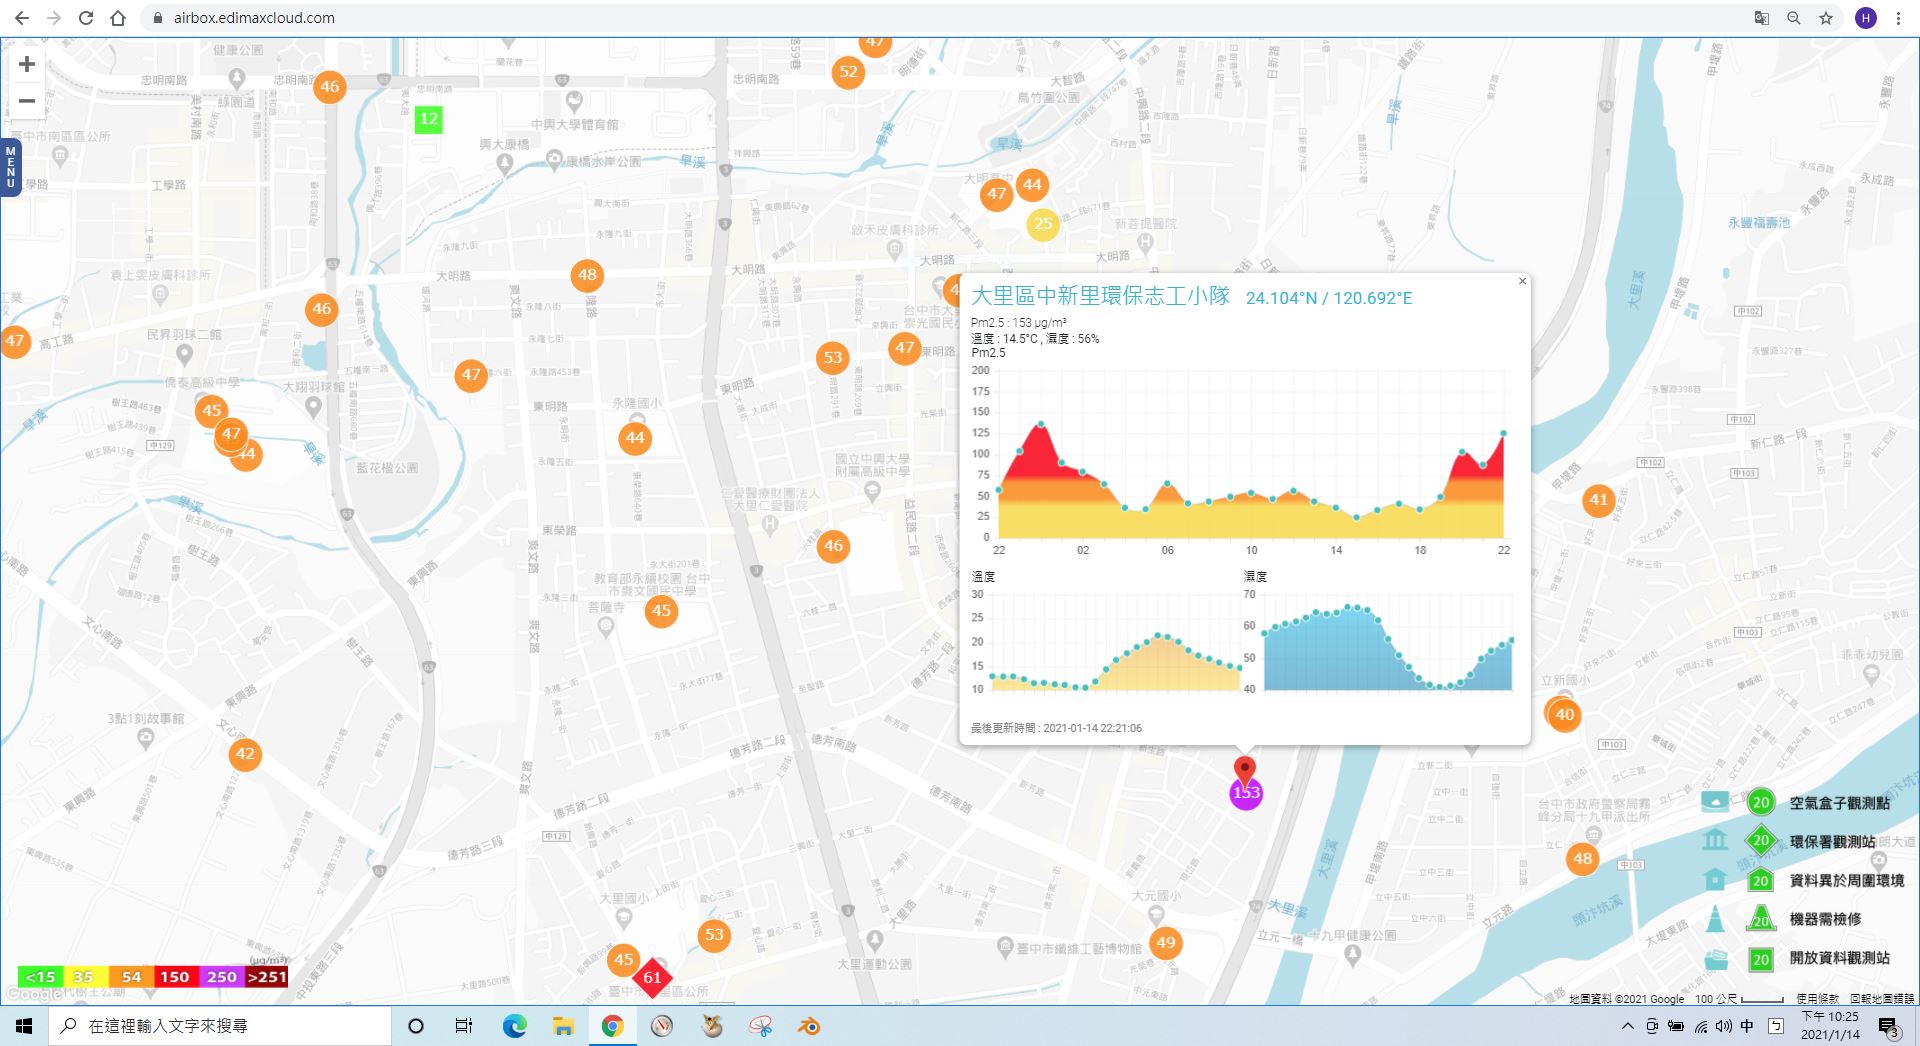Open the notification center icon
This screenshot has width=1920, height=1046.
(1888, 1027)
